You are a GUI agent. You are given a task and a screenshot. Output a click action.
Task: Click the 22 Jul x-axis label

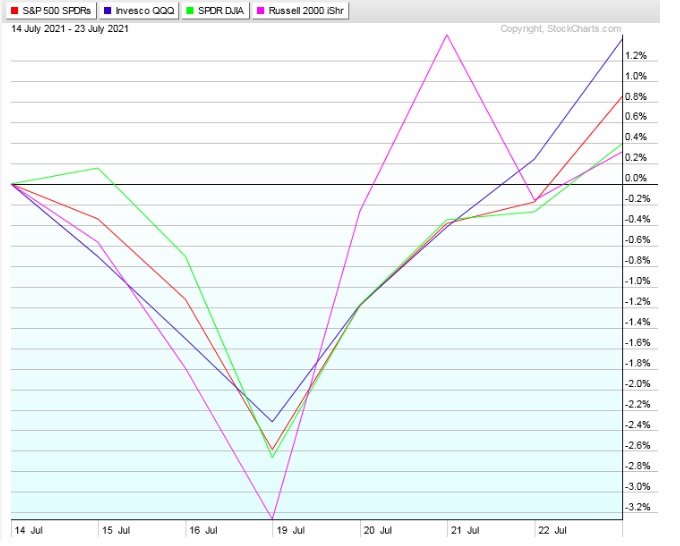click(552, 530)
